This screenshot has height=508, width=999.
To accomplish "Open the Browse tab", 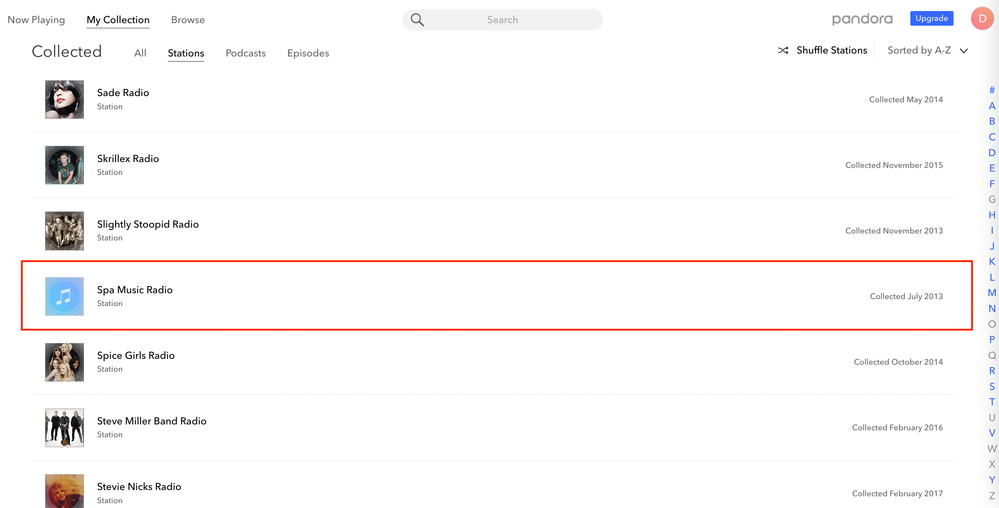I will pyautogui.click(x=188, y=20).
